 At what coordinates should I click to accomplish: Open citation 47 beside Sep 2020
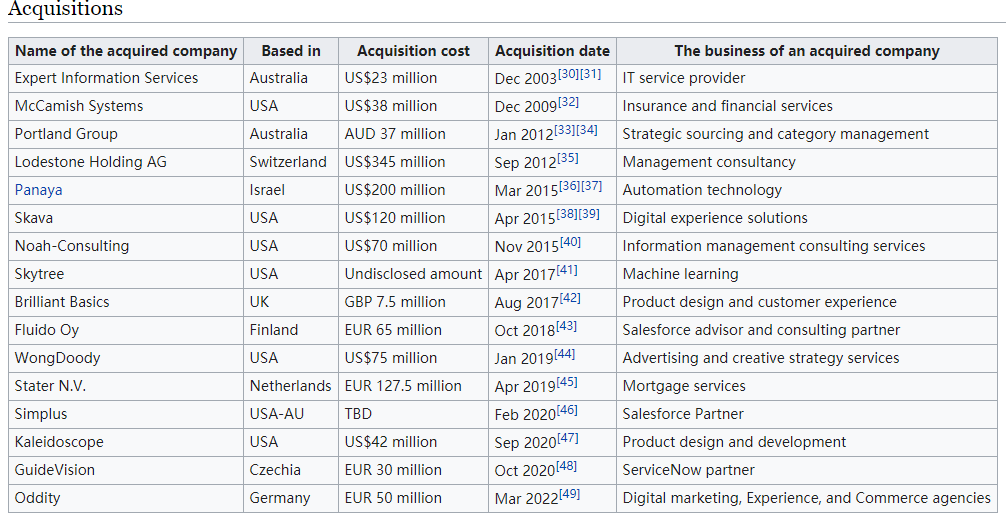[x=568, y=438]
